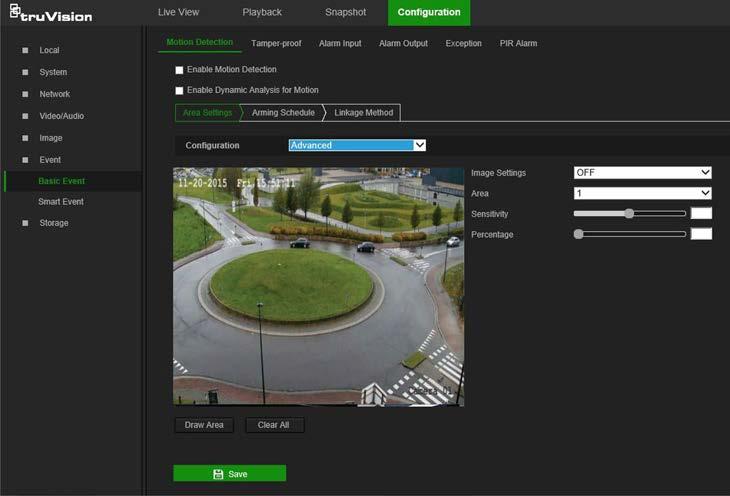Click the camera preview image
730x496 pixels.
(x=318, y=286)
